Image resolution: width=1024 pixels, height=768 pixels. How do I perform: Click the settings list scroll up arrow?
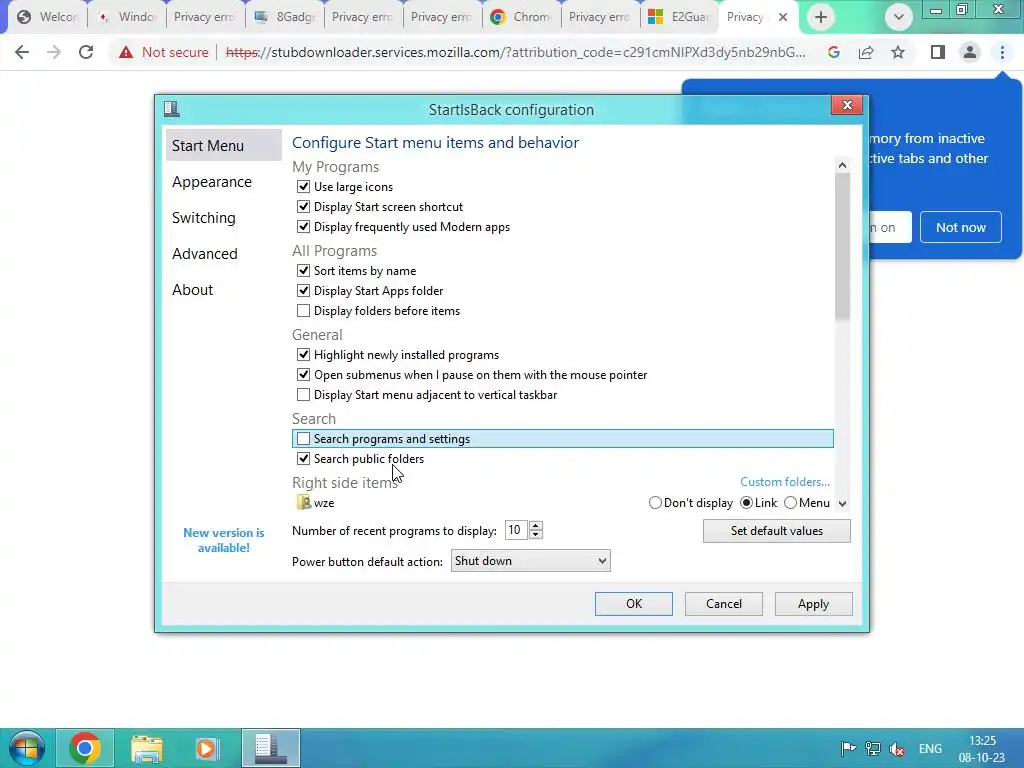pyautogui.click(x=842, y=165)
